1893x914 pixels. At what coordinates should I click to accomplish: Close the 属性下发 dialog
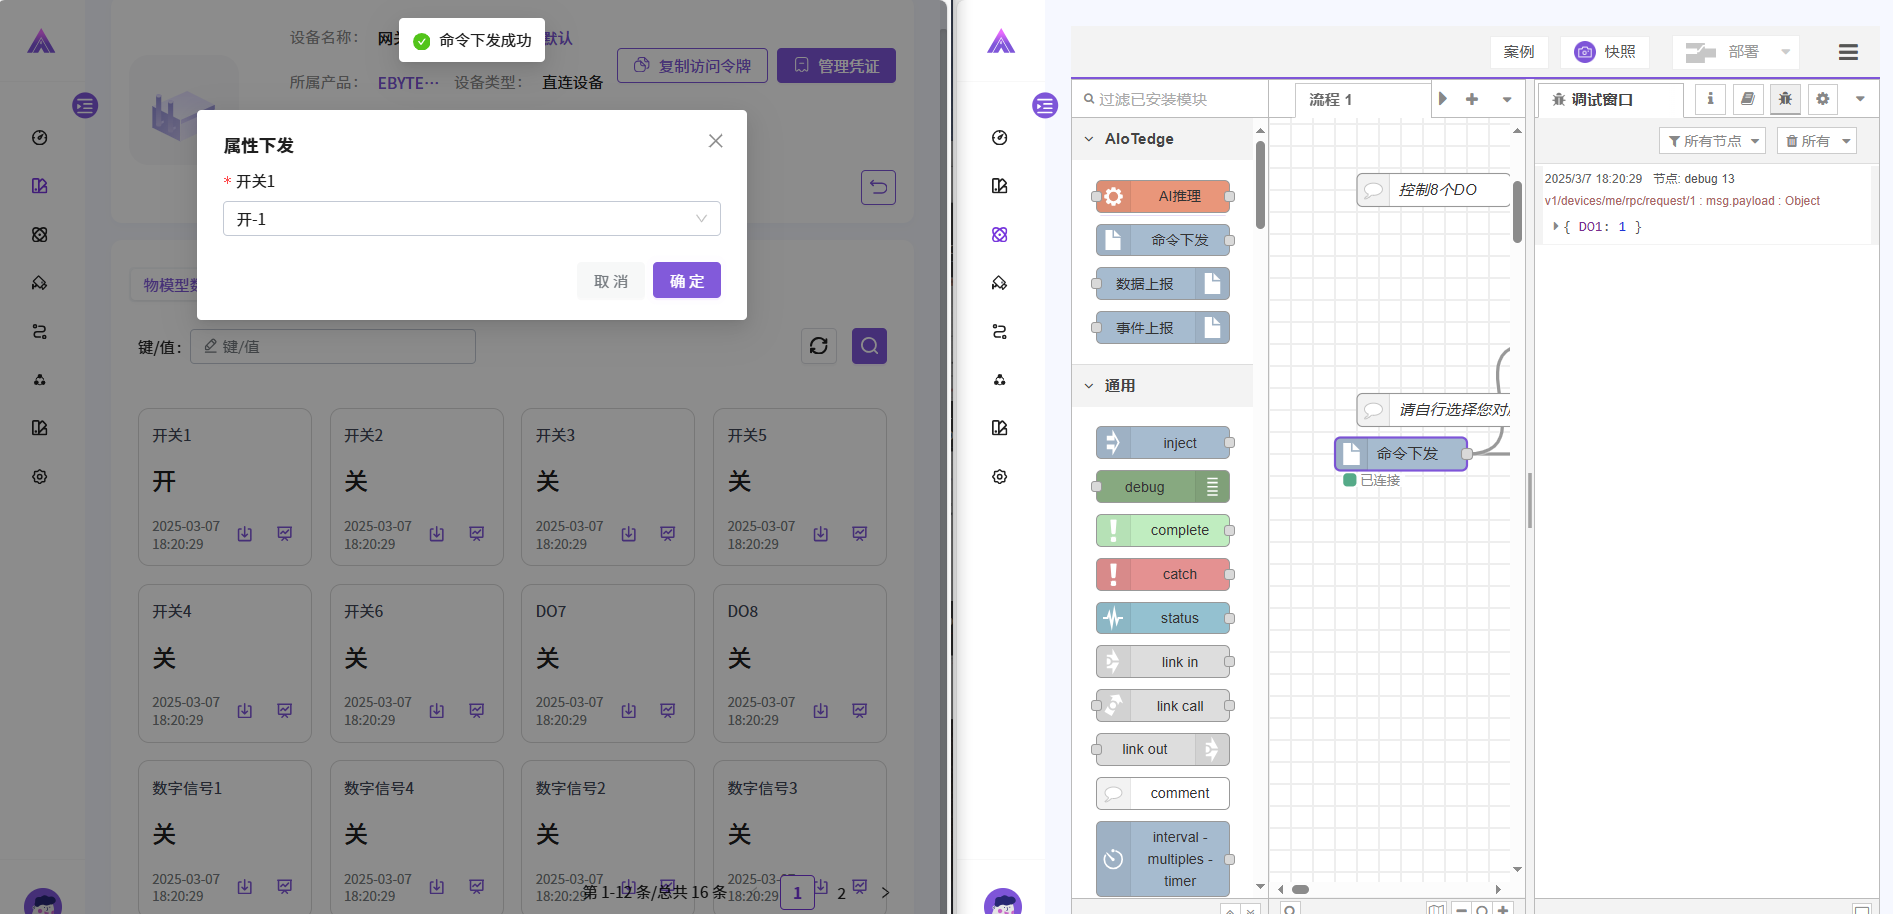click(715, 141)
